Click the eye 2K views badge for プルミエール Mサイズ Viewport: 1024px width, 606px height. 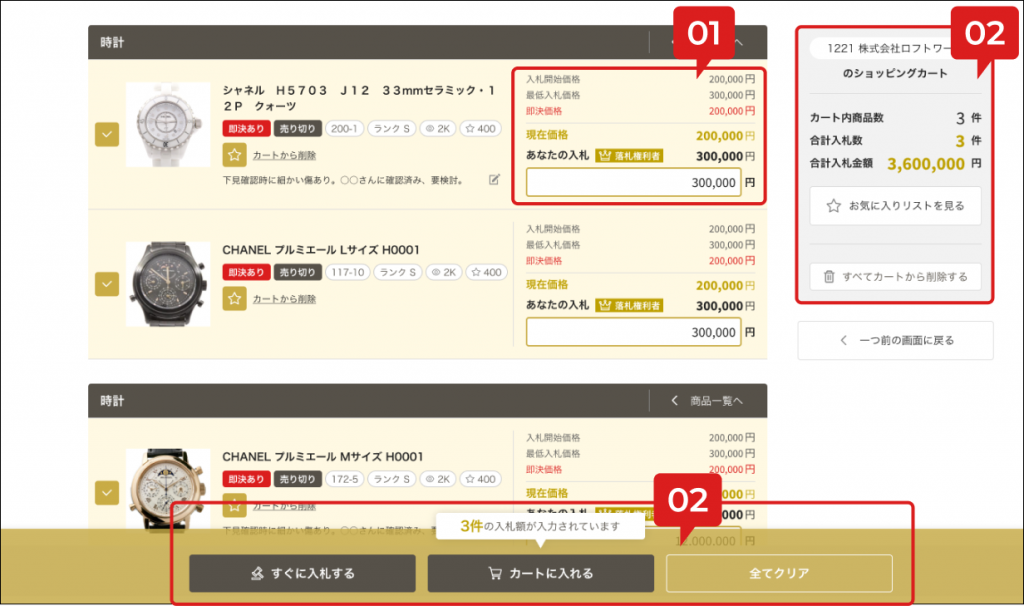[438, 479]
